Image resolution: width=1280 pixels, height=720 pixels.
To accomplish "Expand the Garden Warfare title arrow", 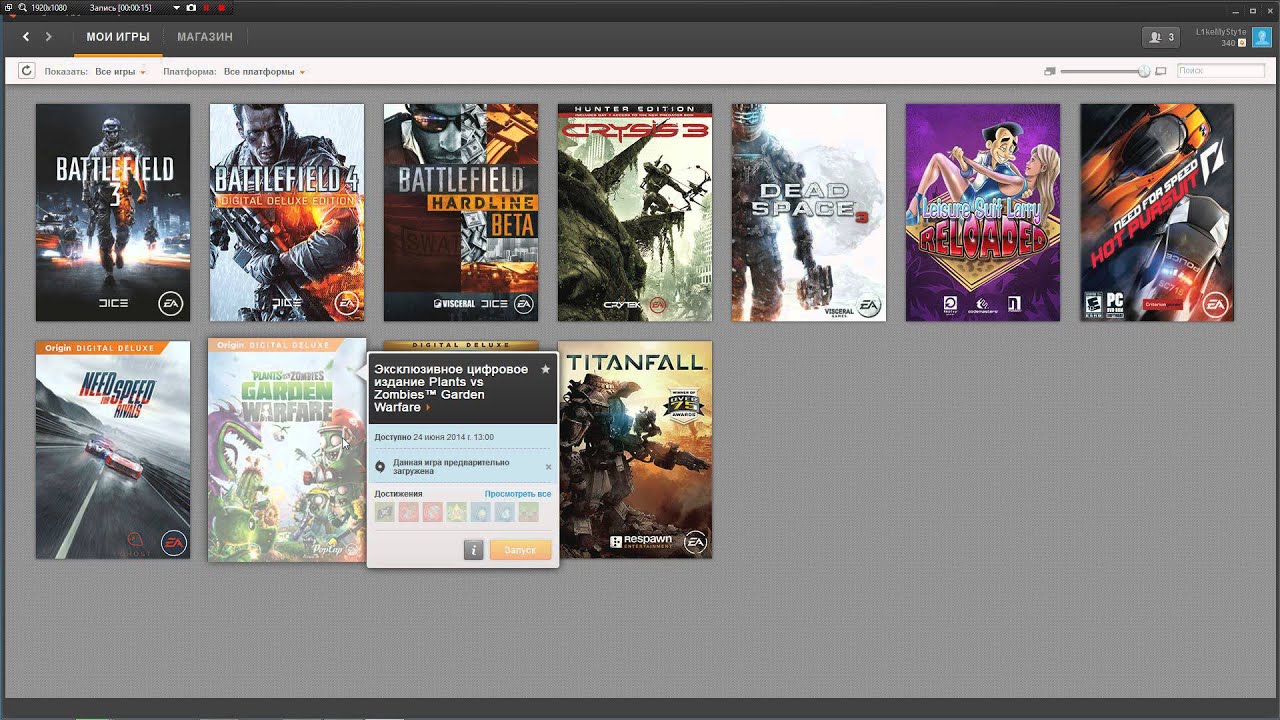I will coord(428,408).
